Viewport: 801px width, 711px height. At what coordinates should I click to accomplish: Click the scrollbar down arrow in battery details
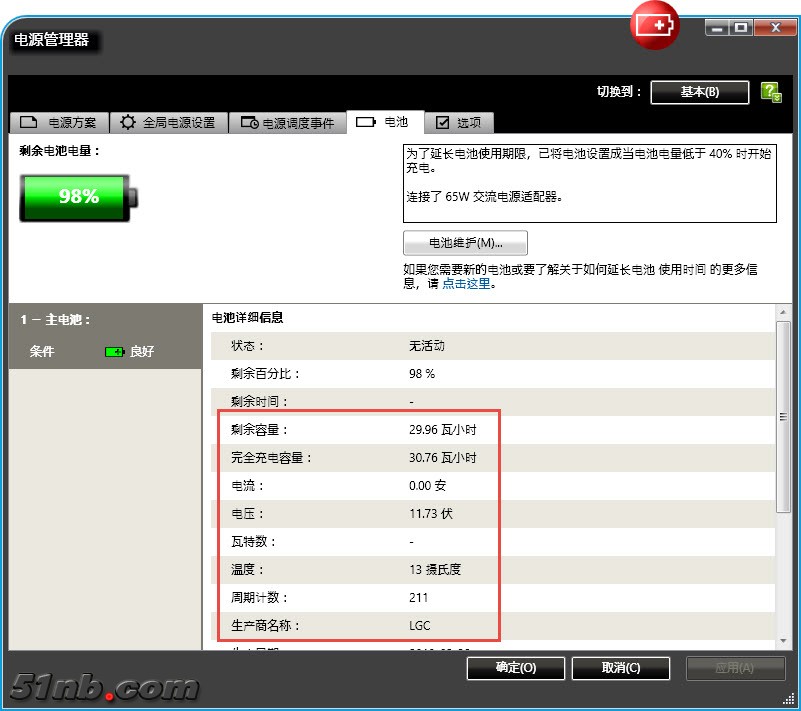(783, 640)
